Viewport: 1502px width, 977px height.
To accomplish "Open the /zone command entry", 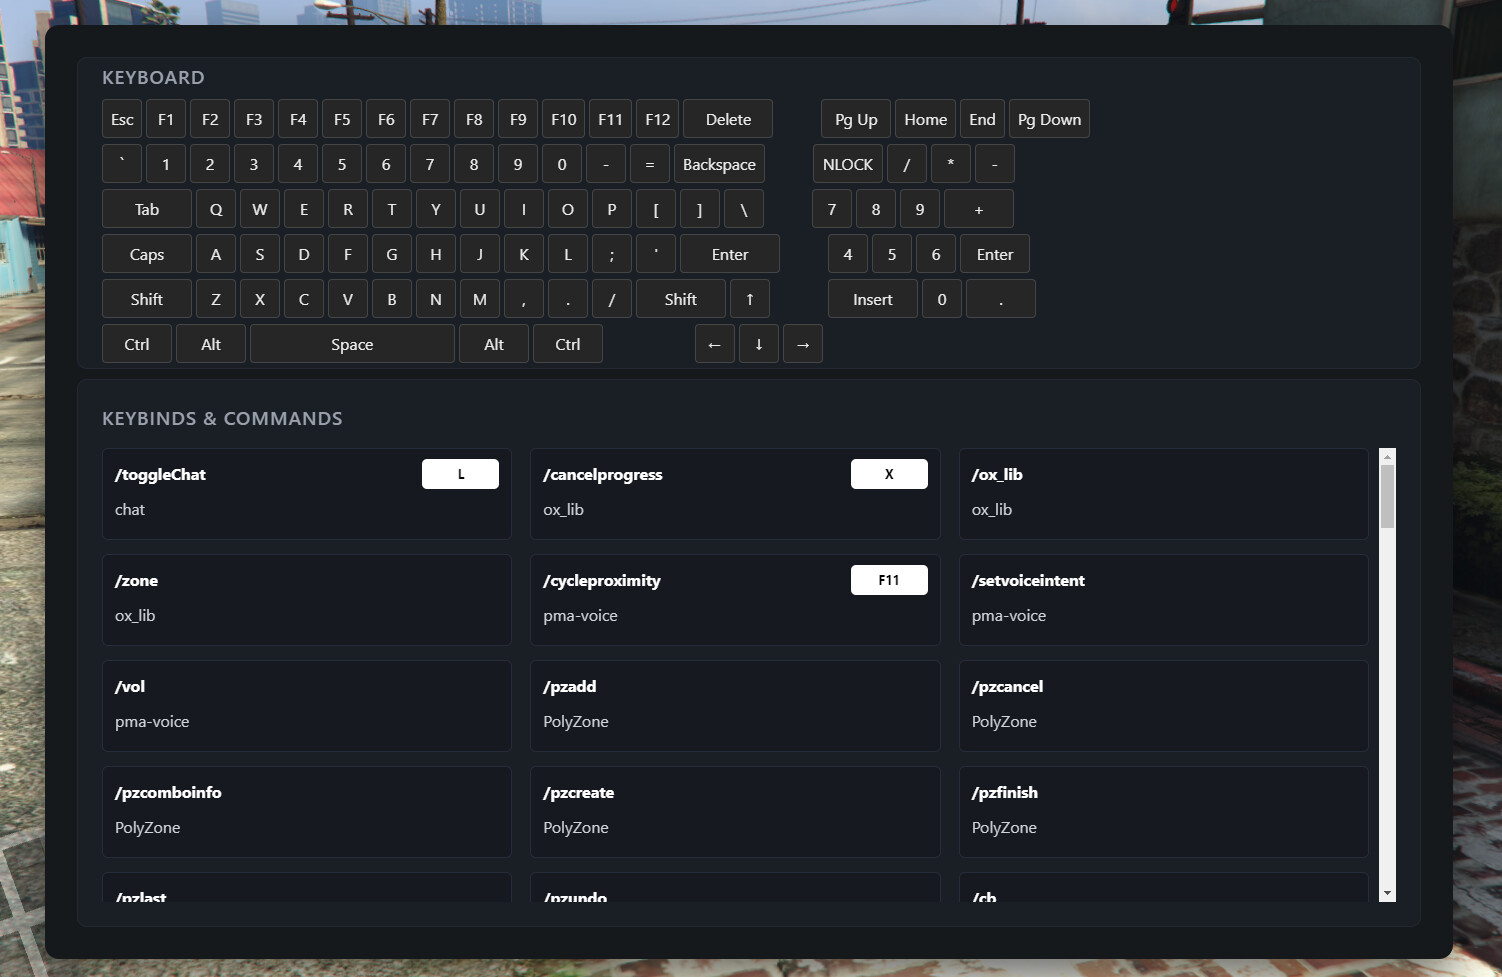I will click(x=306, y=600).
